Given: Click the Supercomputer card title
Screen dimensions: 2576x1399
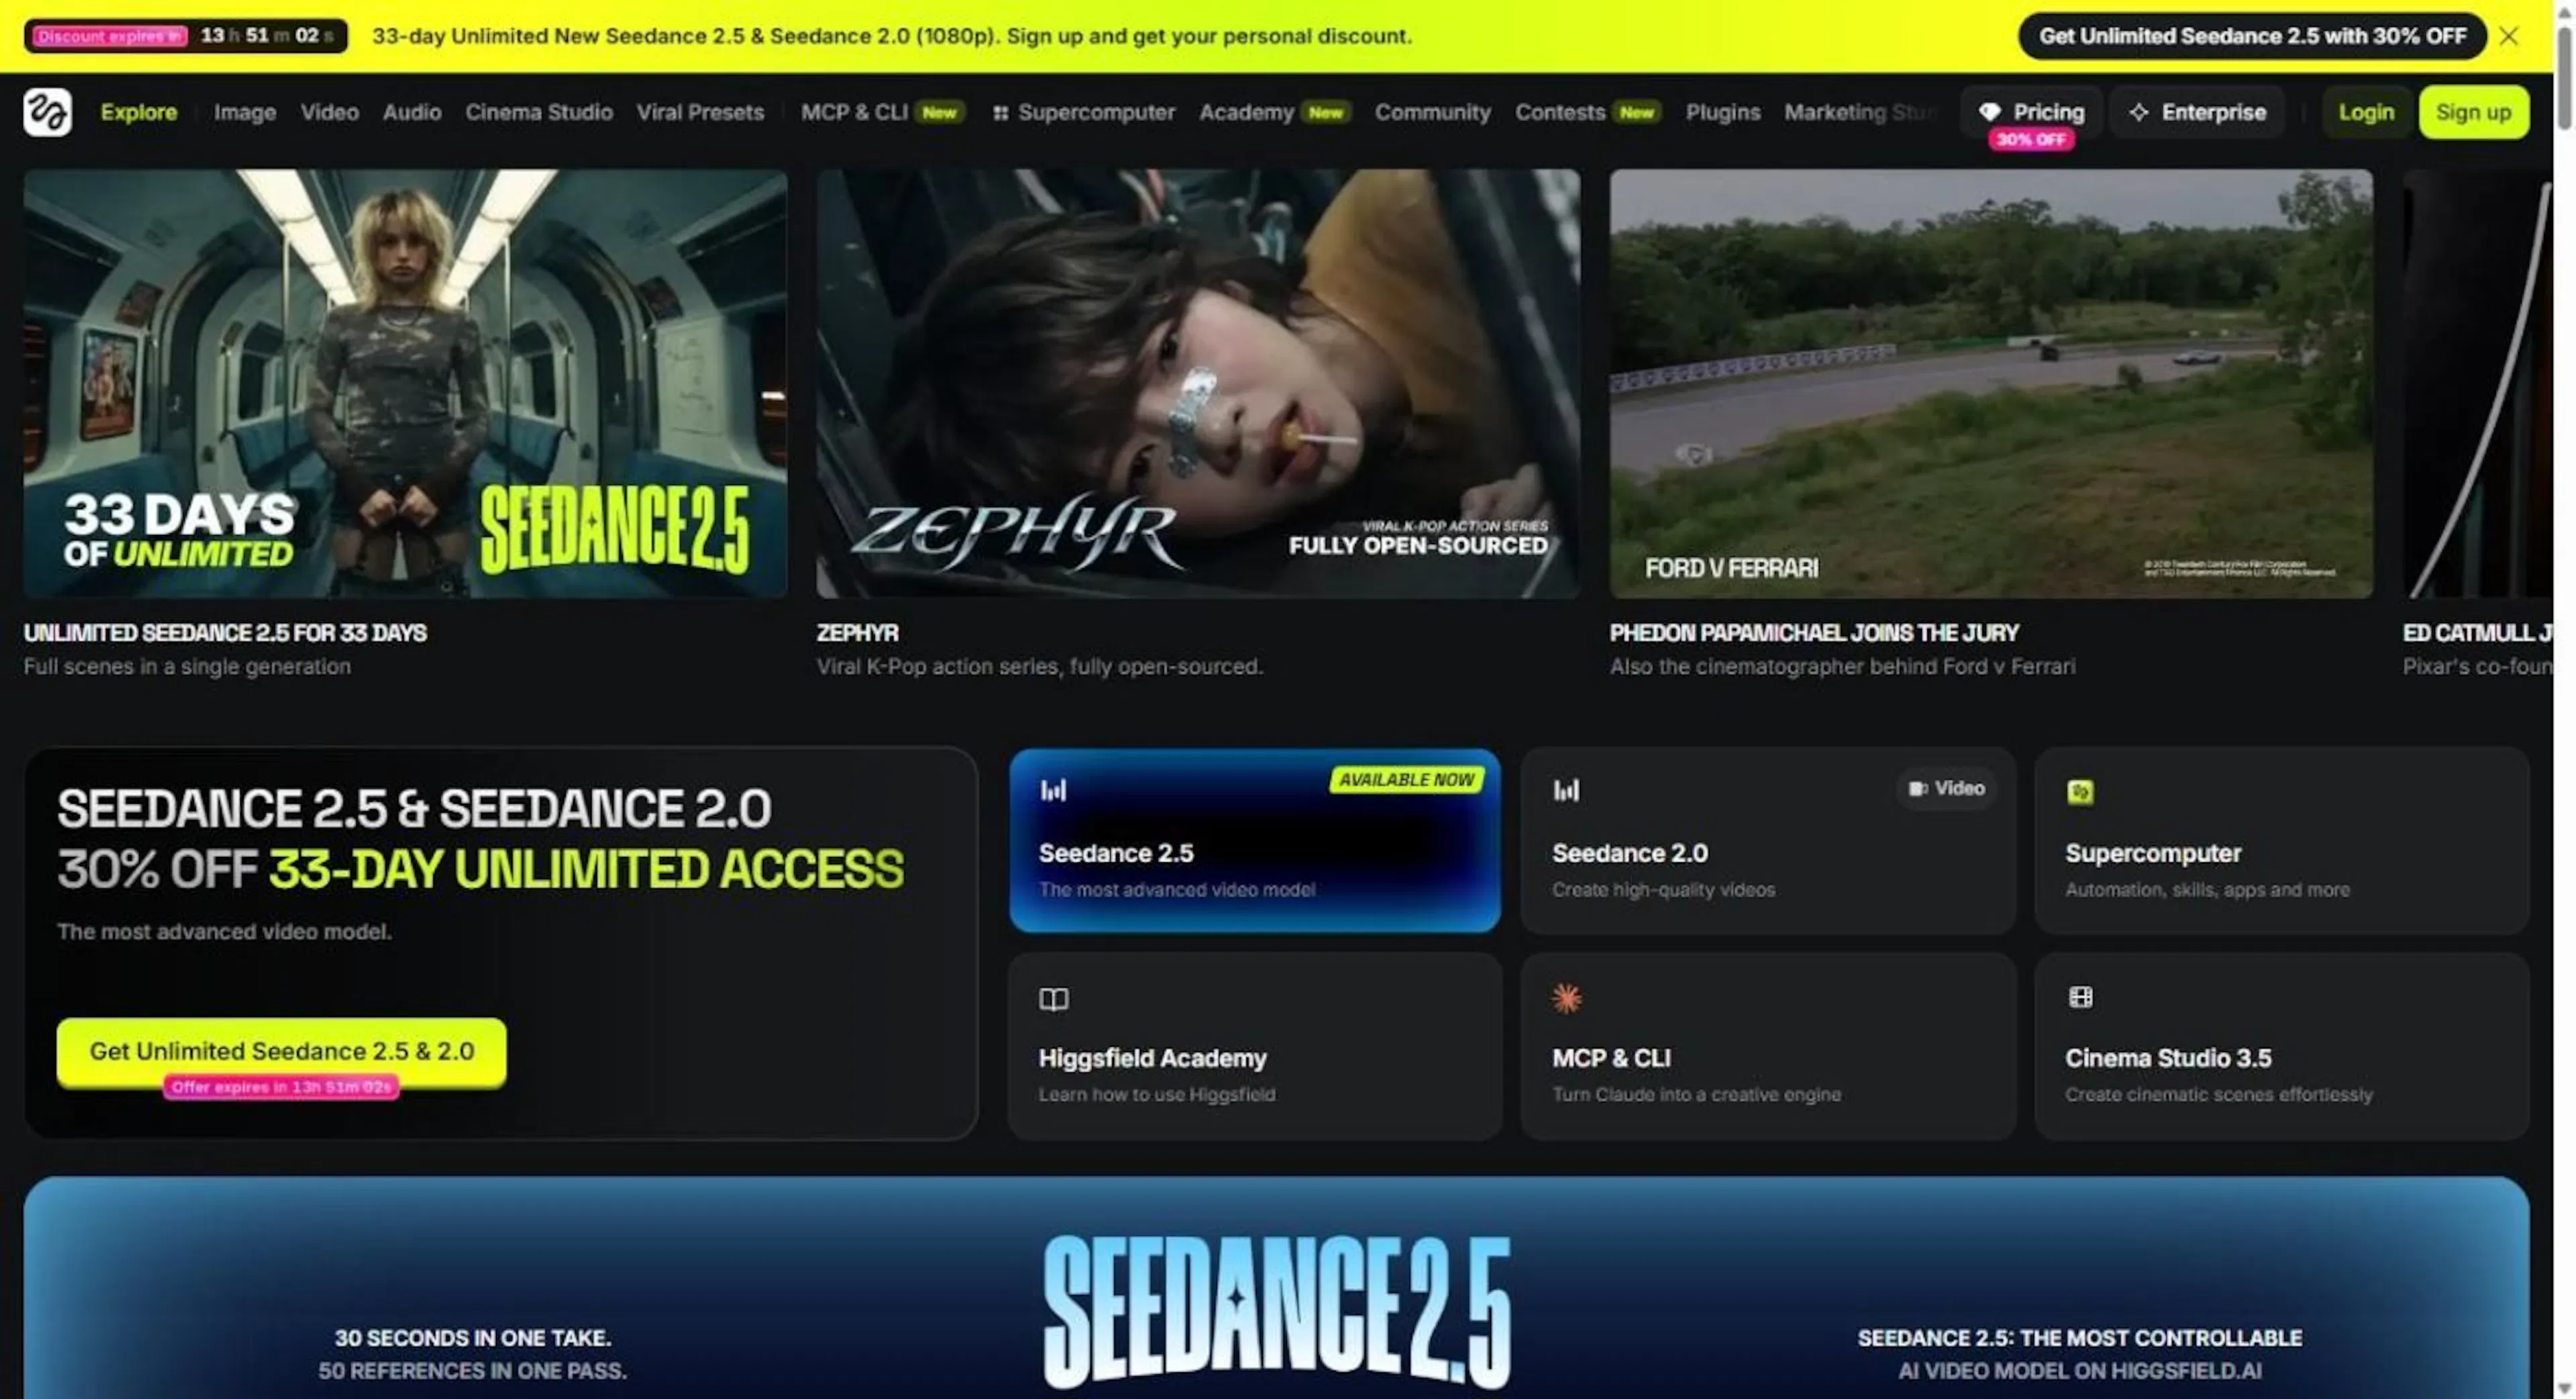Looking at the screenshot, I should 2153,853.
